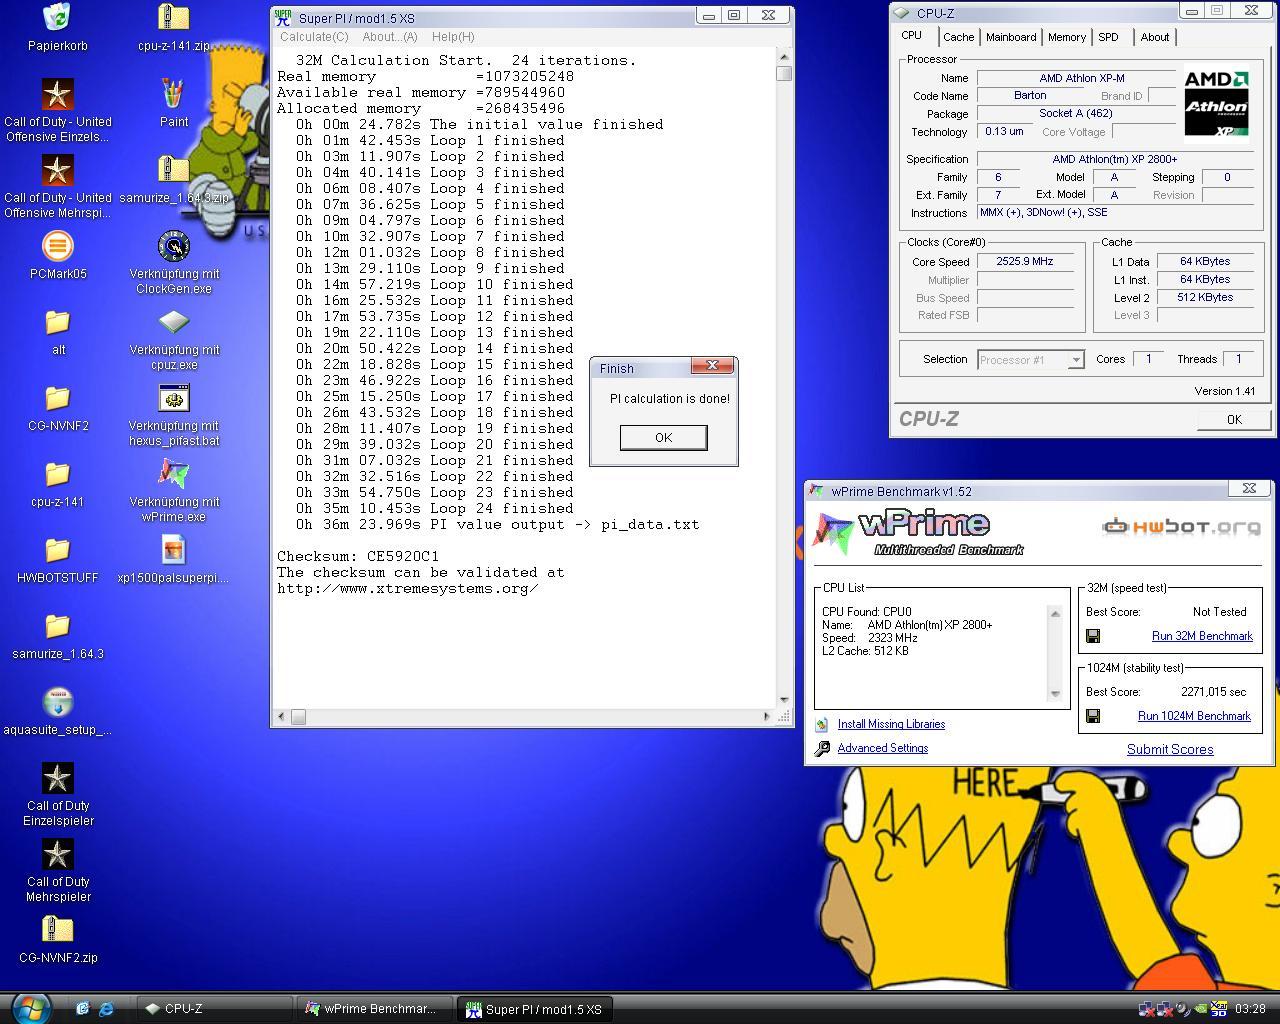This screenshot has height=1024, width=1280.
Task: Open the CG-NVNF2.zip archive
Action: (58, 930)
